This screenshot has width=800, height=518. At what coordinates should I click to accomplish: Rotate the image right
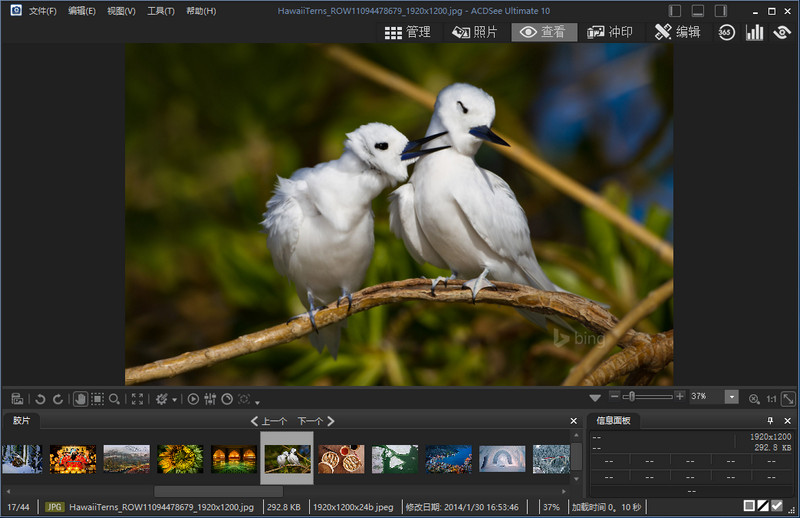pyautogui.click(x=58, y=398)
